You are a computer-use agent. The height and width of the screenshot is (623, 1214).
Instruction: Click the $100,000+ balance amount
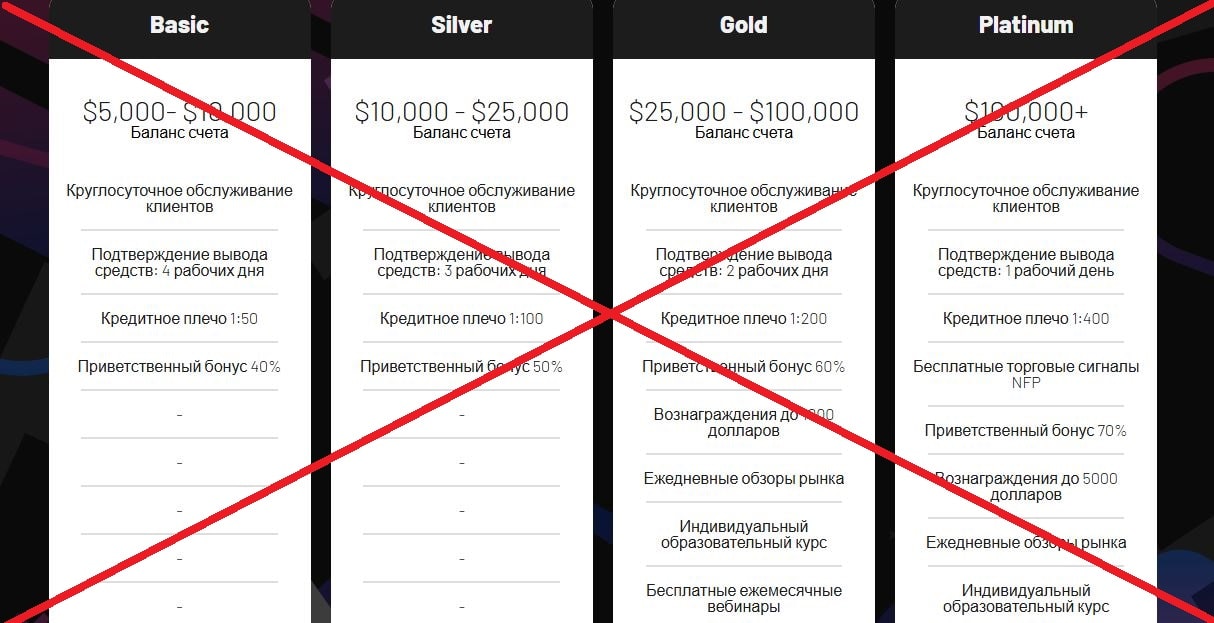[1025, 111]
